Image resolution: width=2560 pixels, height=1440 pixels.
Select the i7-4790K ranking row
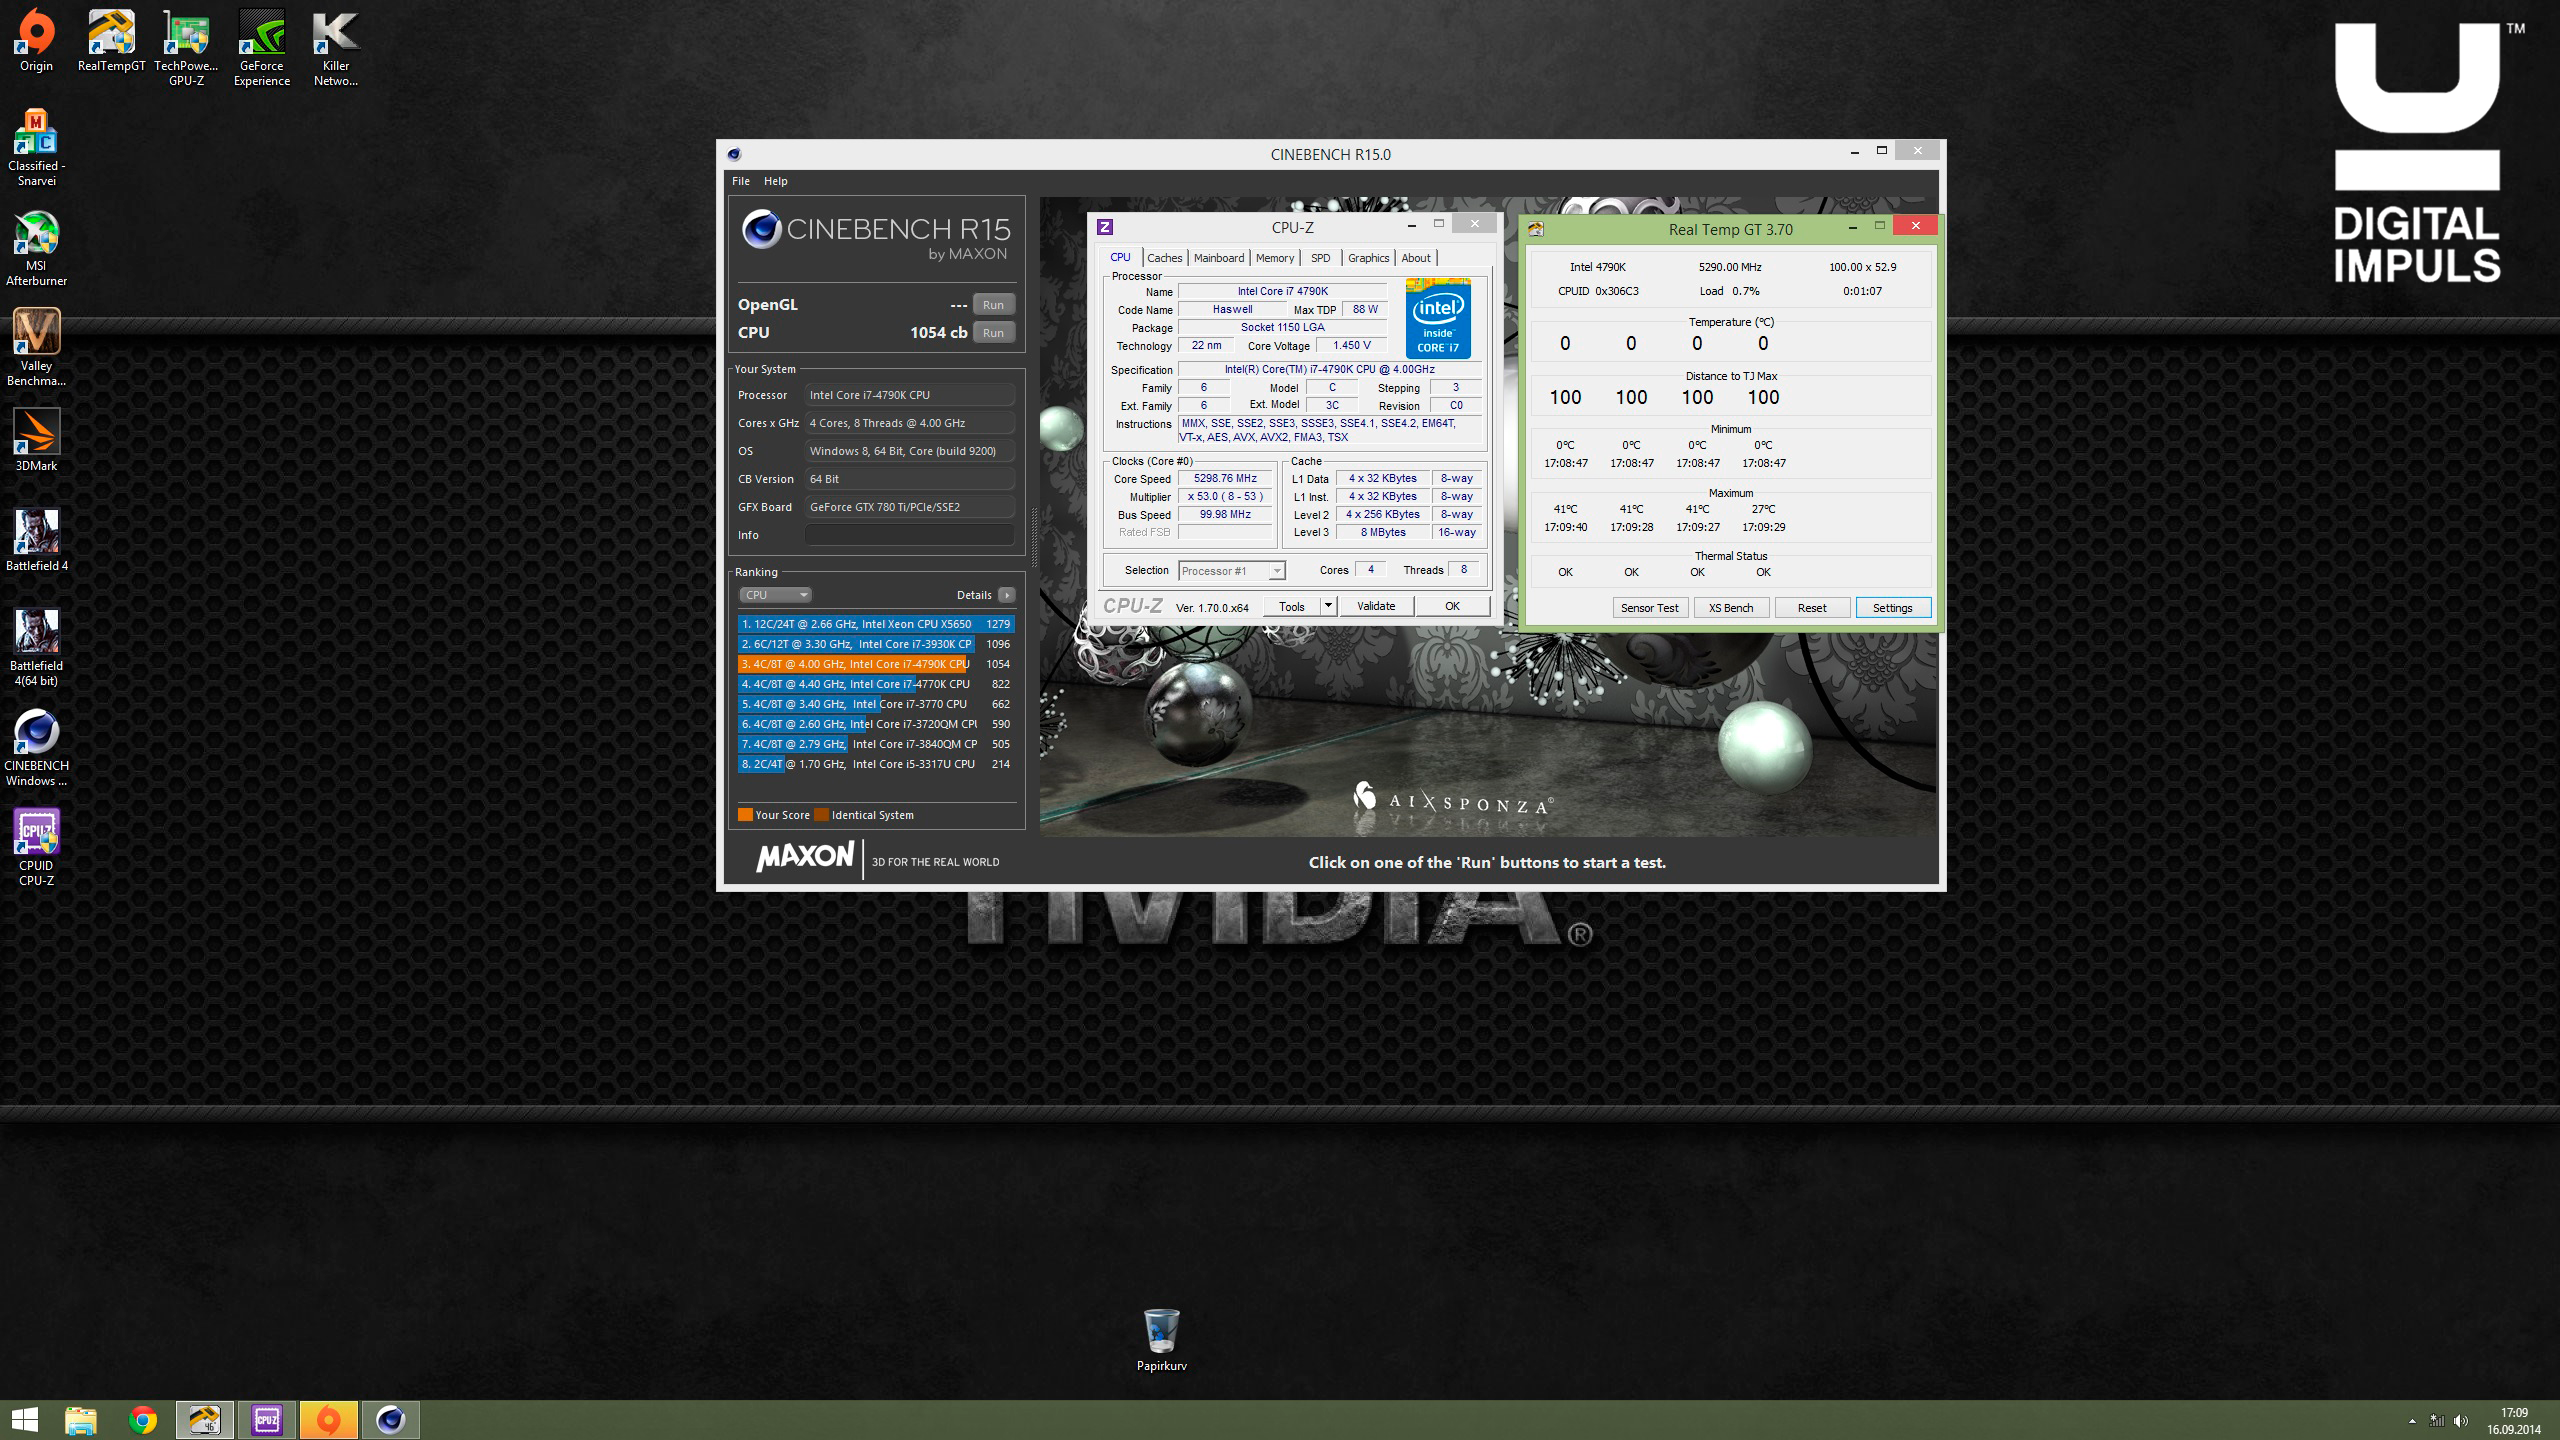(x=876, y=664)
